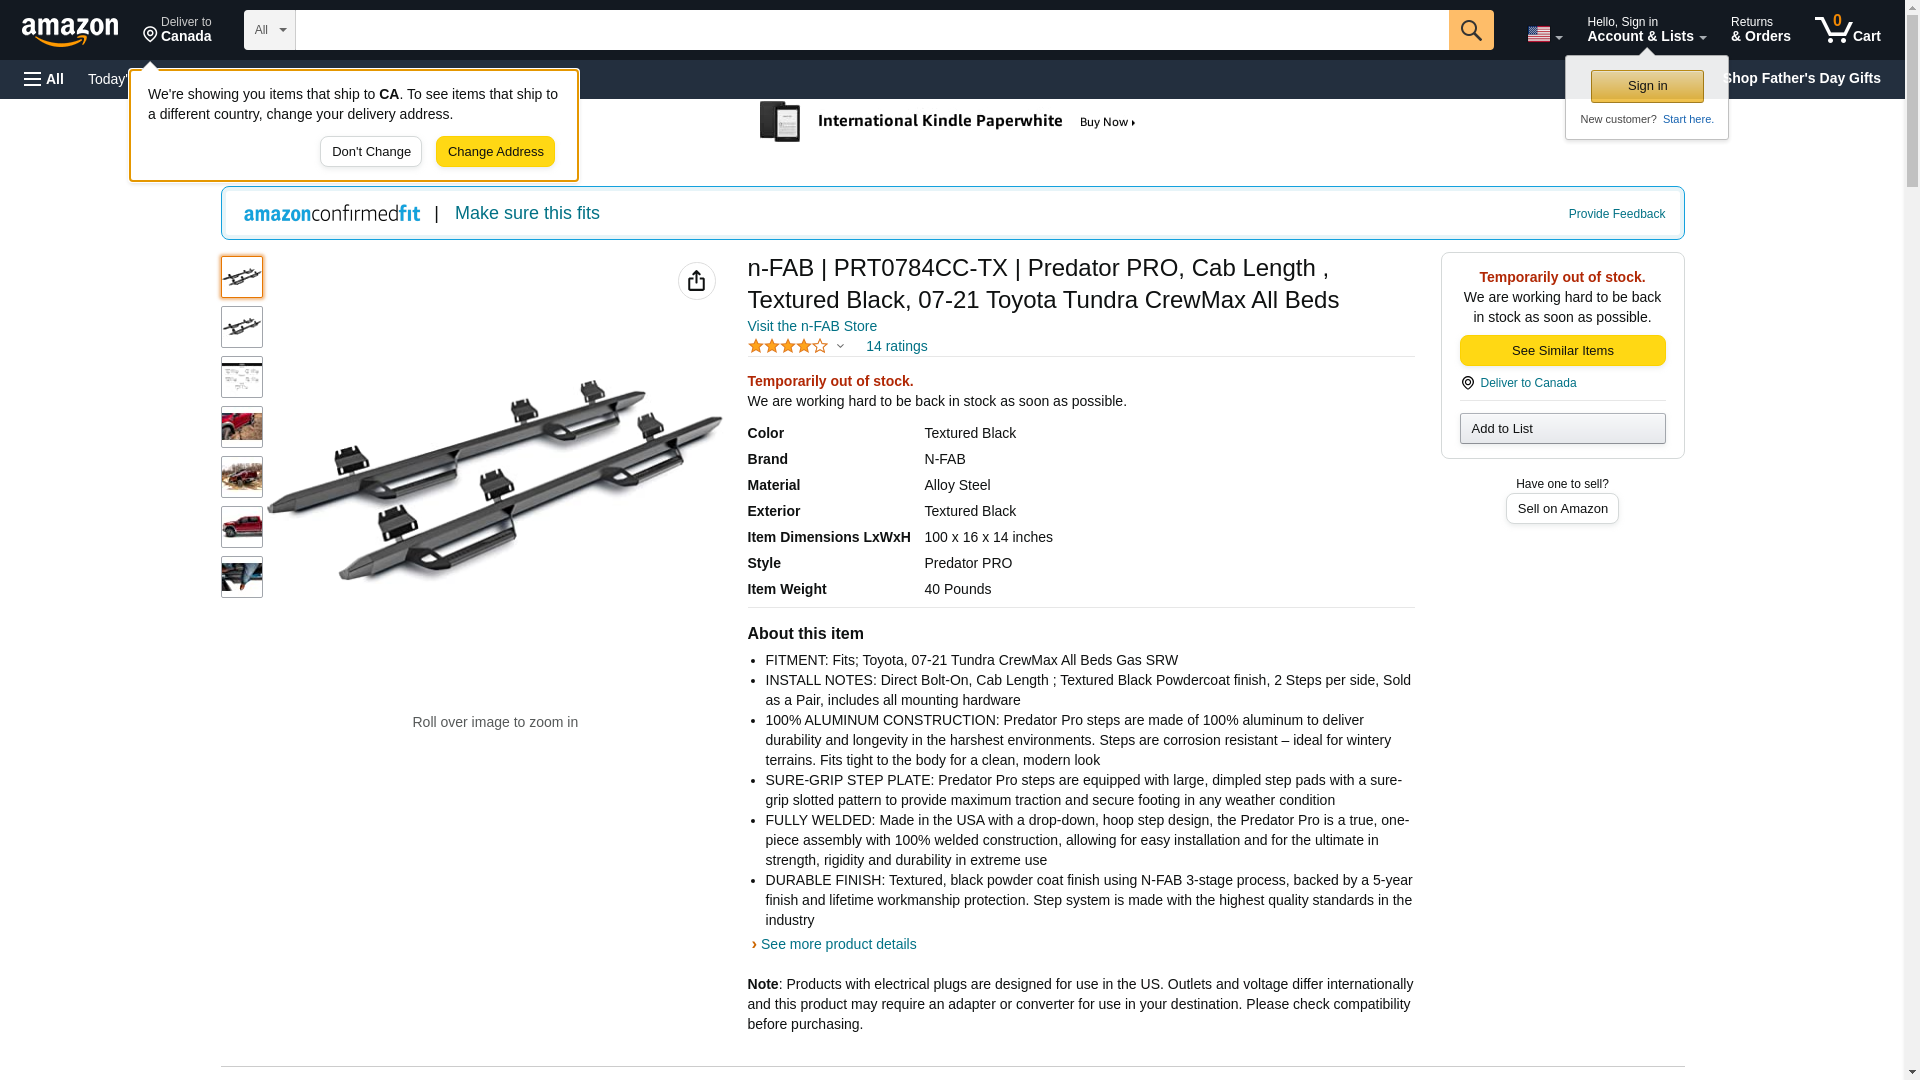Open the All hamburger menu
Screen dimensions: 1920x1080
tap(44, 79)
